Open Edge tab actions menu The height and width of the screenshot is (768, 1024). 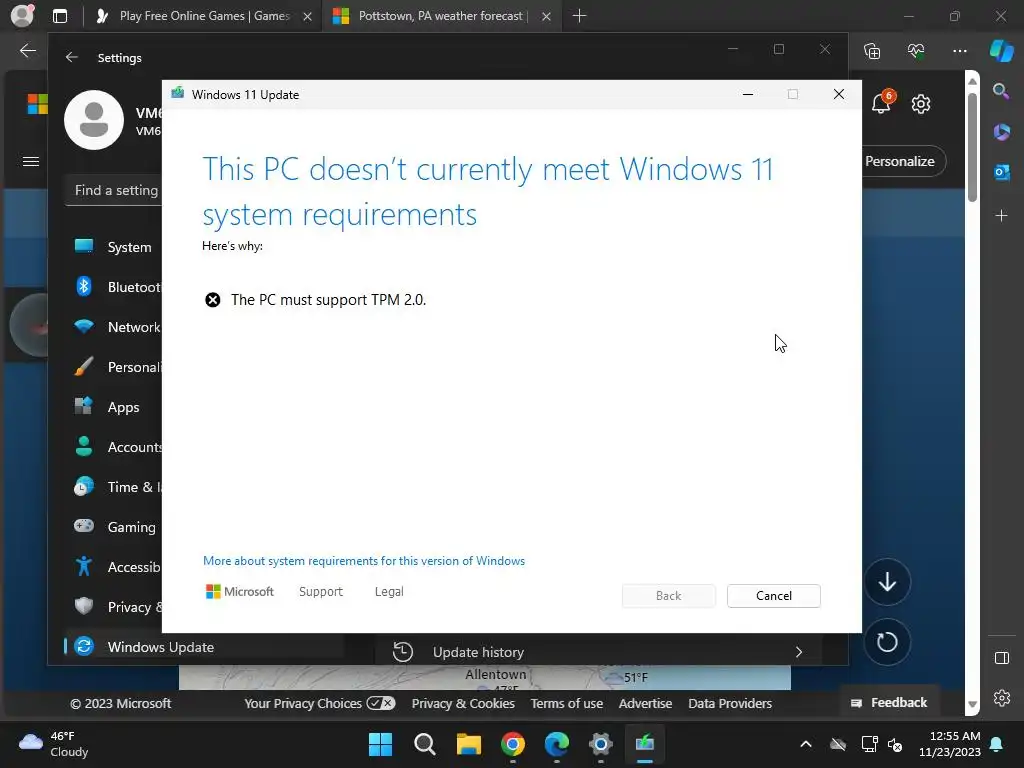coord(60,16)
